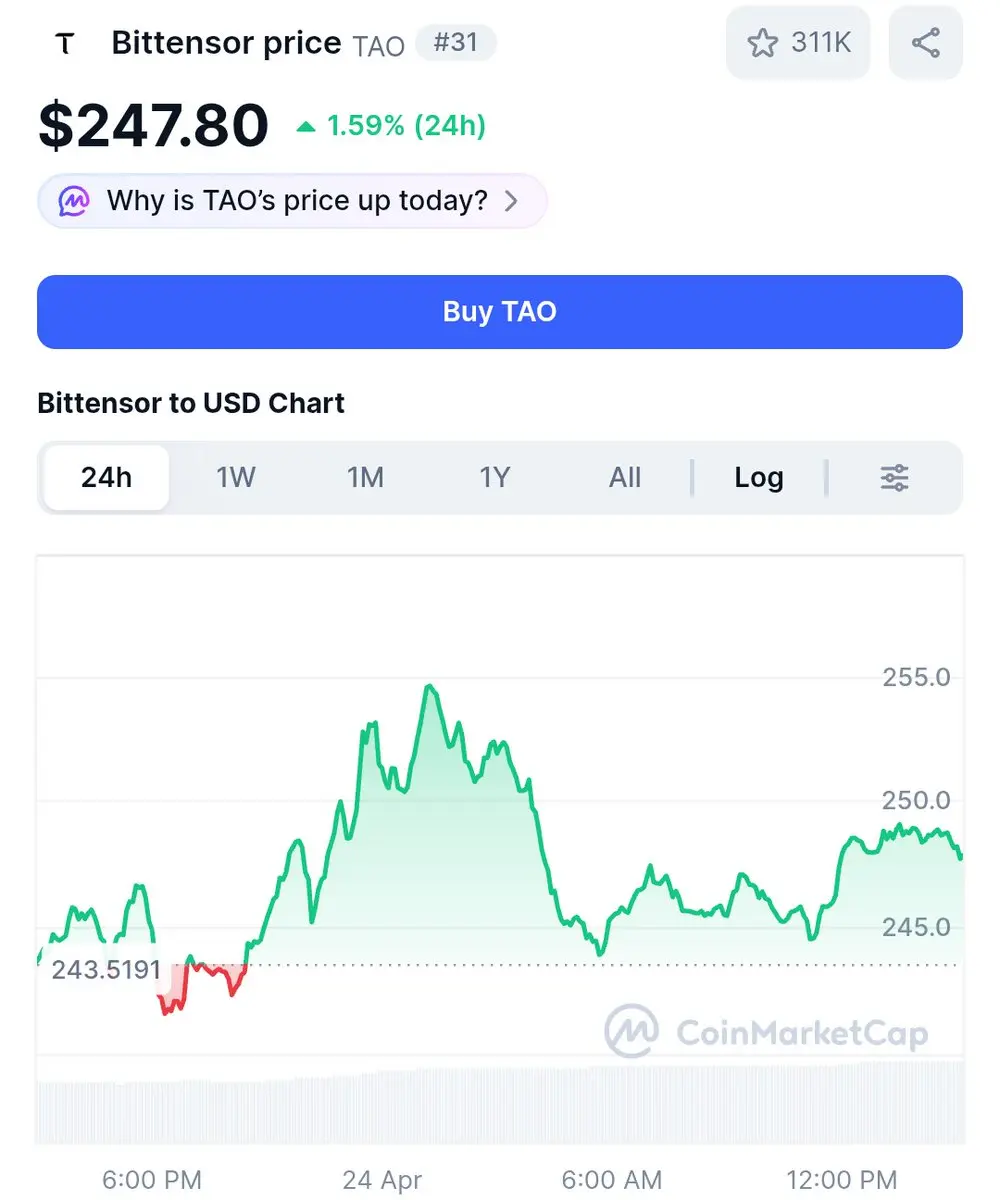Select the 24h chart range tab

106,478
